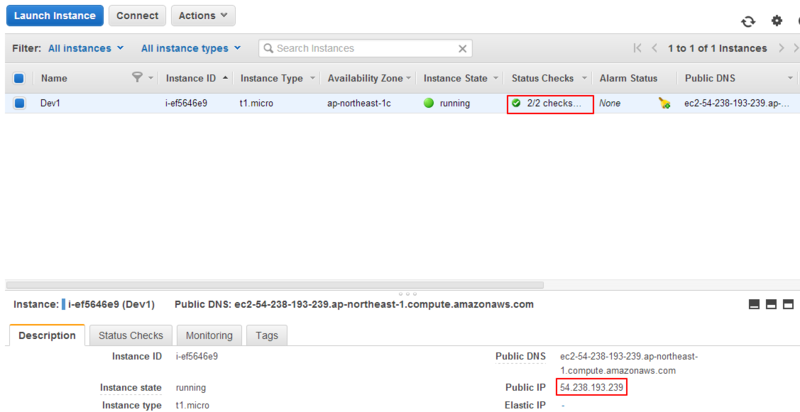This screenshot has height=412, width=800.
Task: Click the search magnifier icon
Action: (x=268, y=49)
